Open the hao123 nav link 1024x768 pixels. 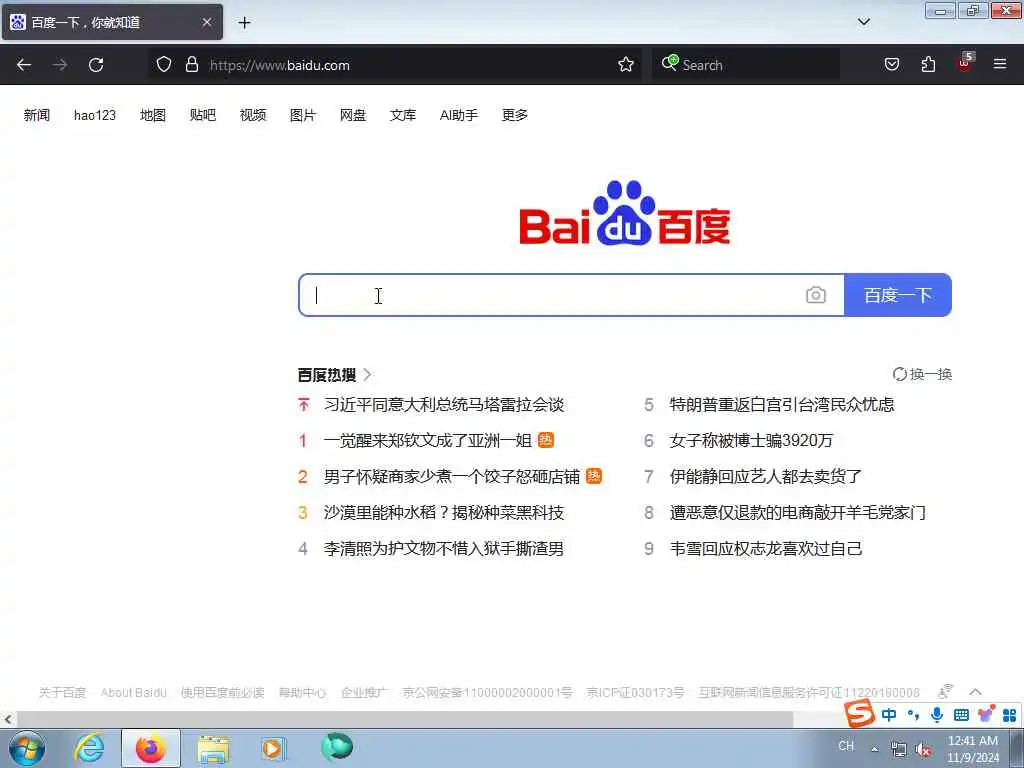pyautogui.click(x=95, y=116)
